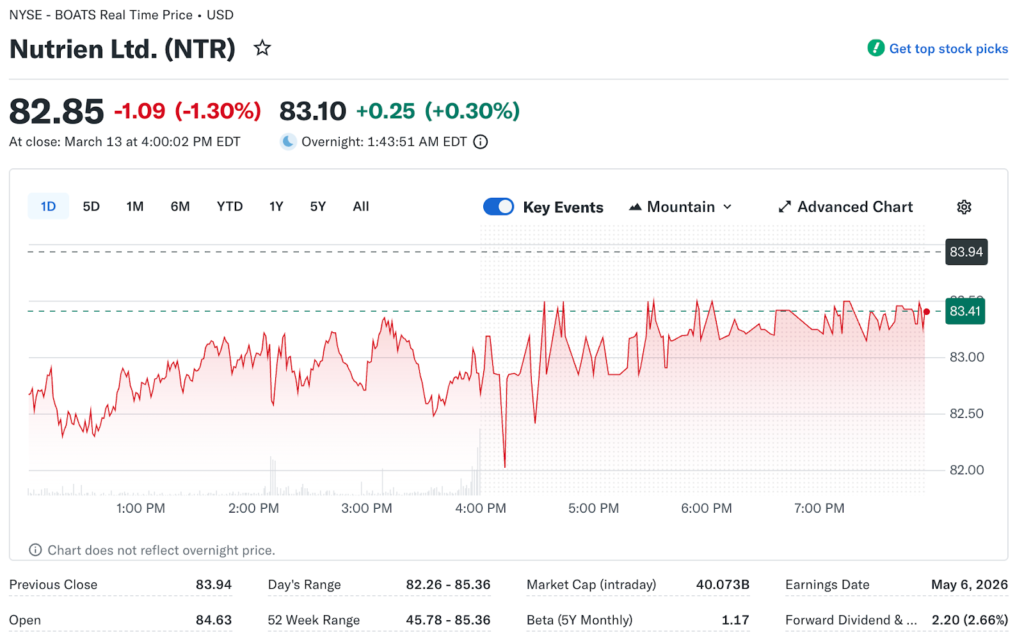Click the Advanced Chart expand arrows icon
1024x640 pixels.
click(785, 207)
